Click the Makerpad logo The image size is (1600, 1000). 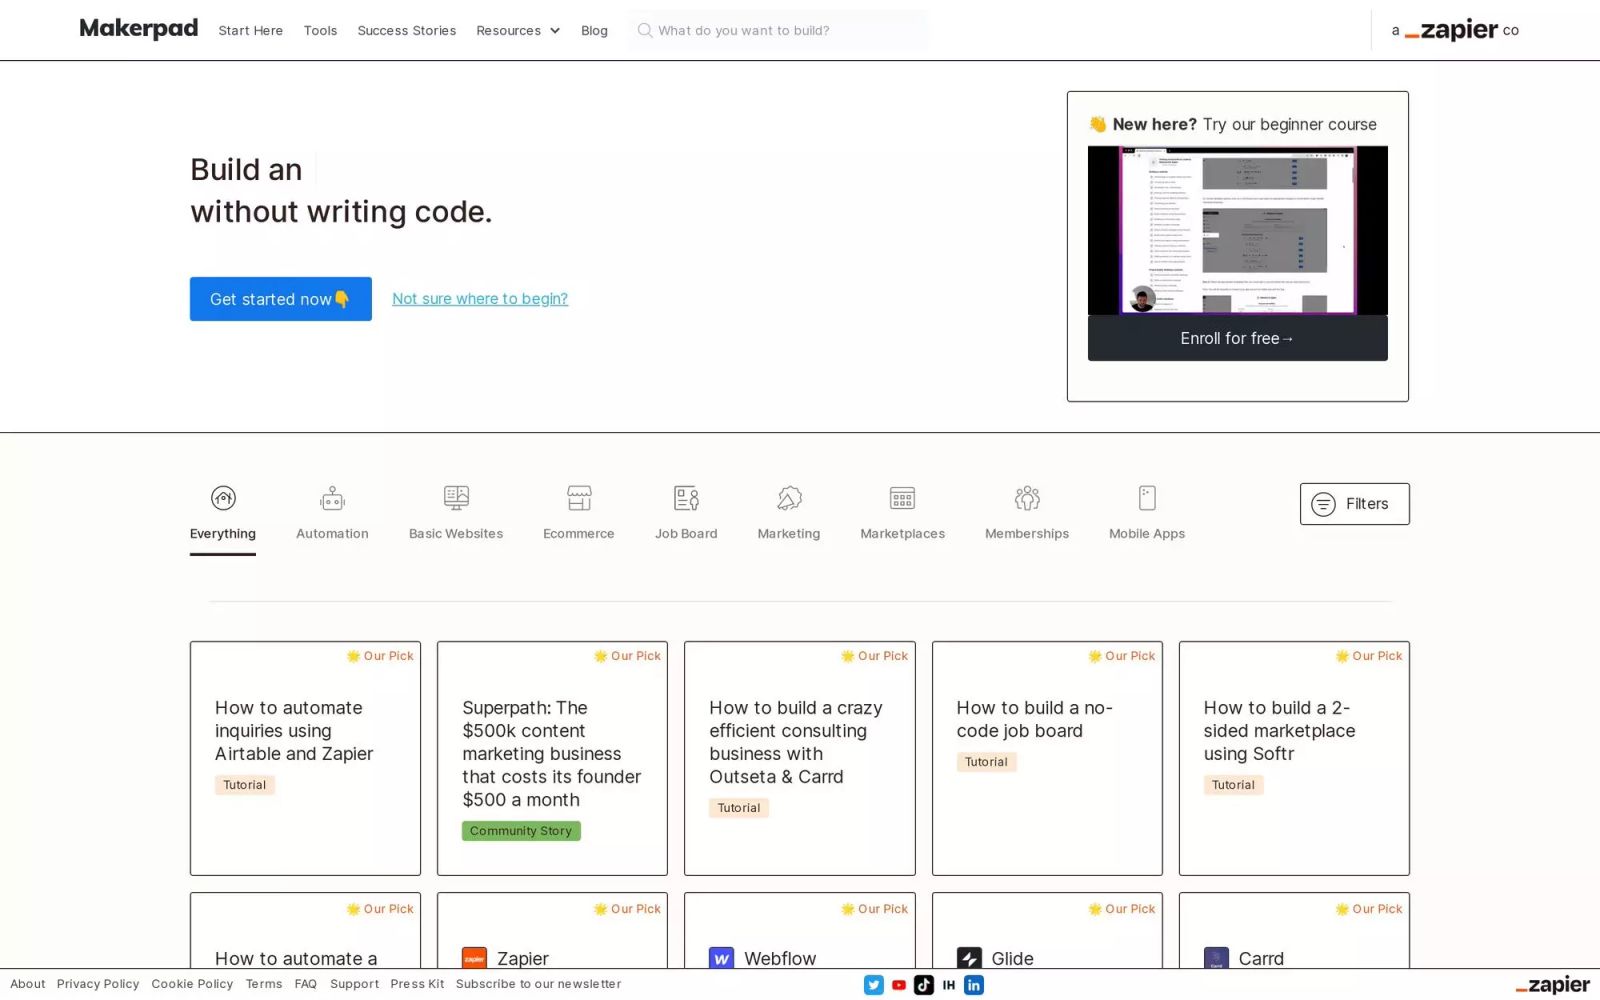point(139,29)
